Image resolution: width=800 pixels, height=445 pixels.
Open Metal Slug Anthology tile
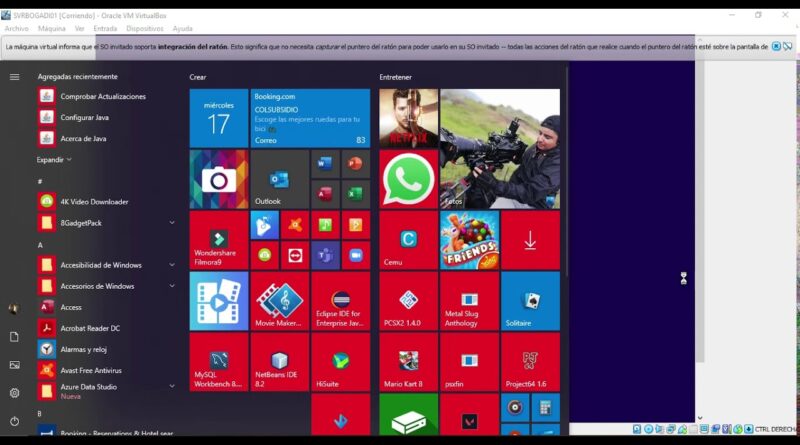[x=469, y=301]
